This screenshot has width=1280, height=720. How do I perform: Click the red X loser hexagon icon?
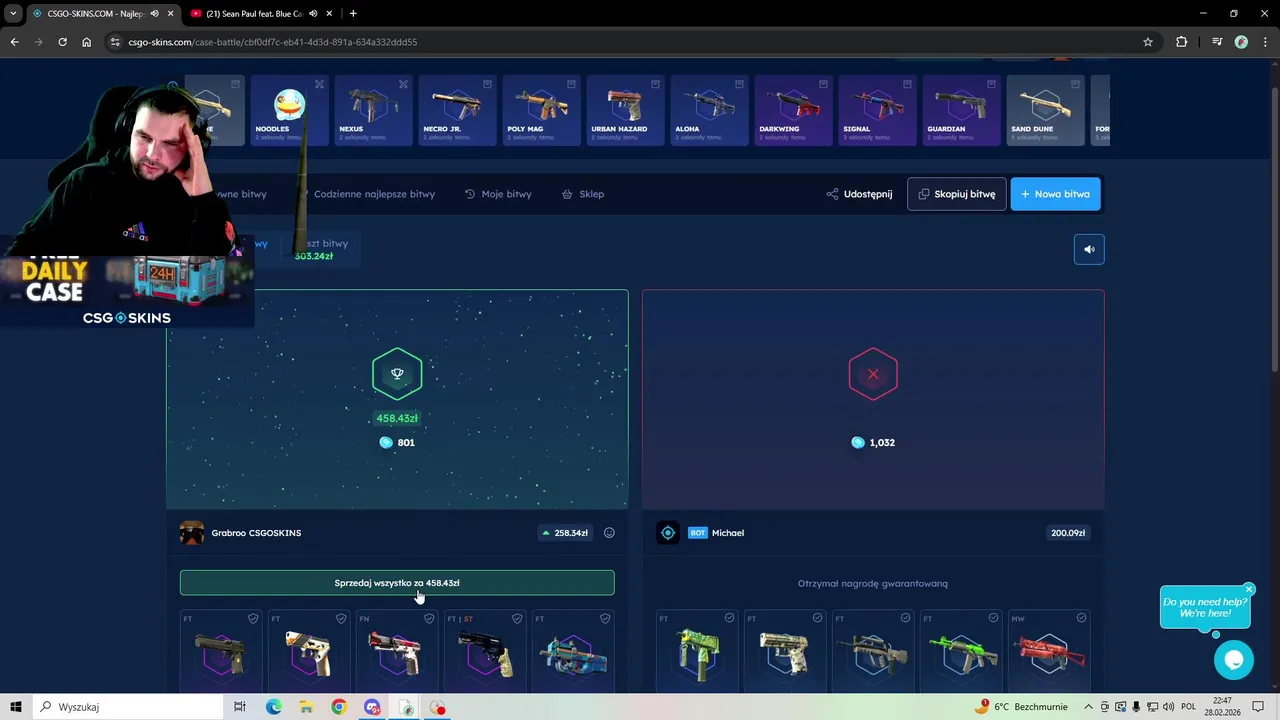coord(873,374)
